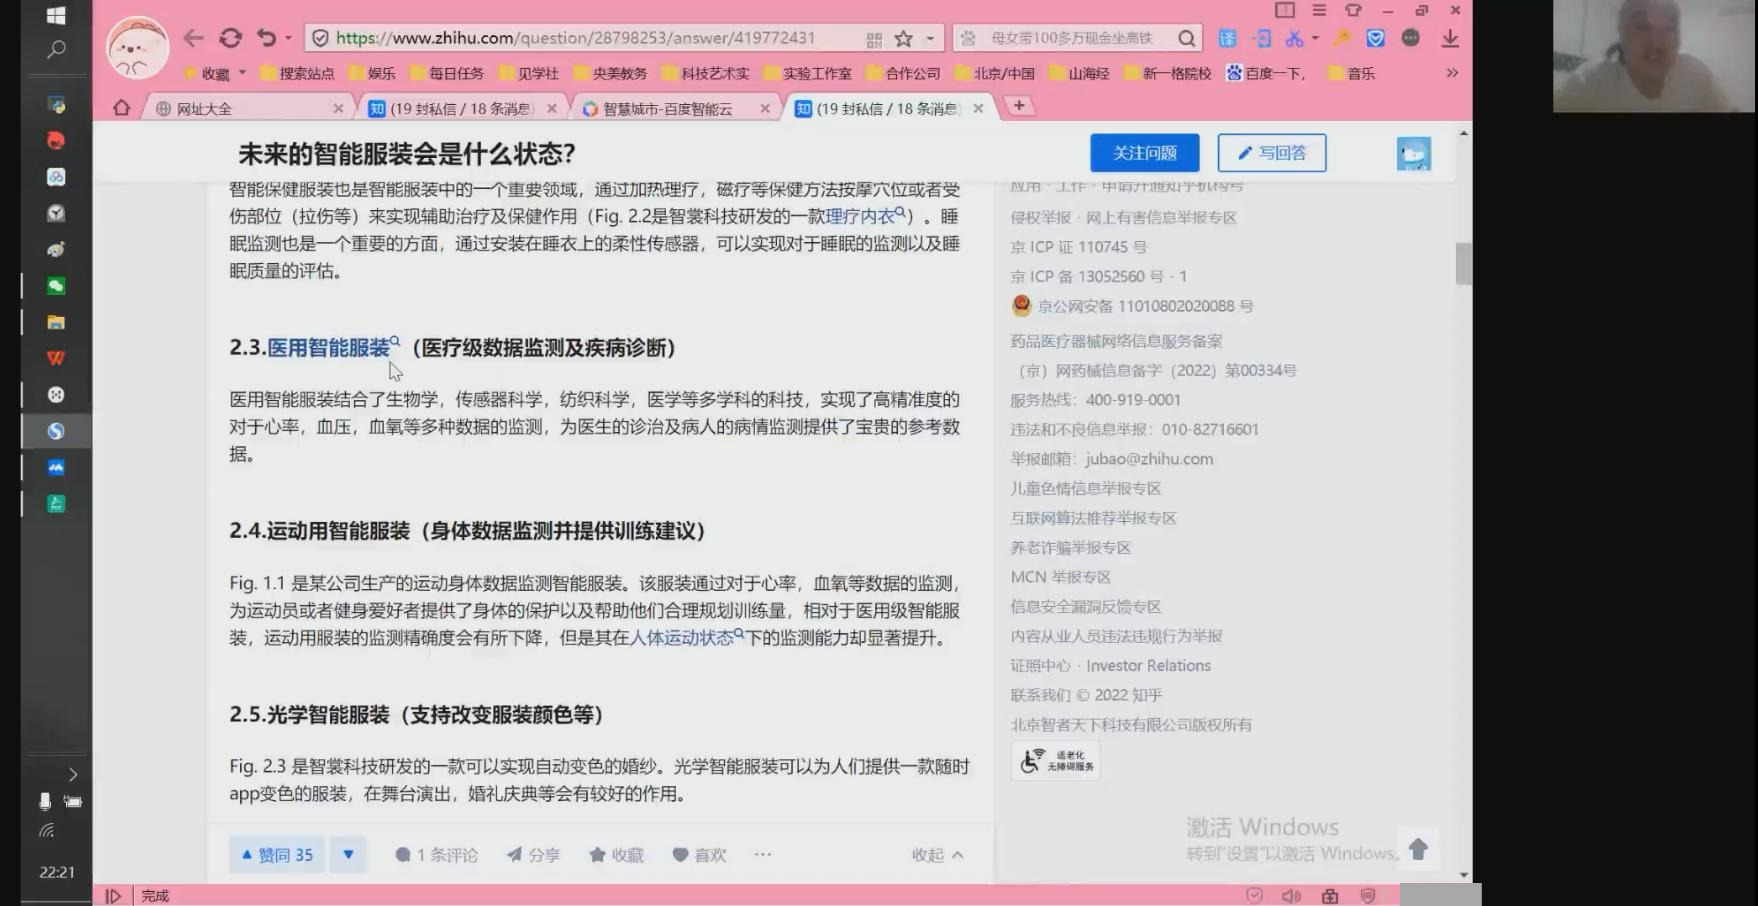Refresh the current webpage
Screen dimensions: 1758x906
[x=232, y=37]
